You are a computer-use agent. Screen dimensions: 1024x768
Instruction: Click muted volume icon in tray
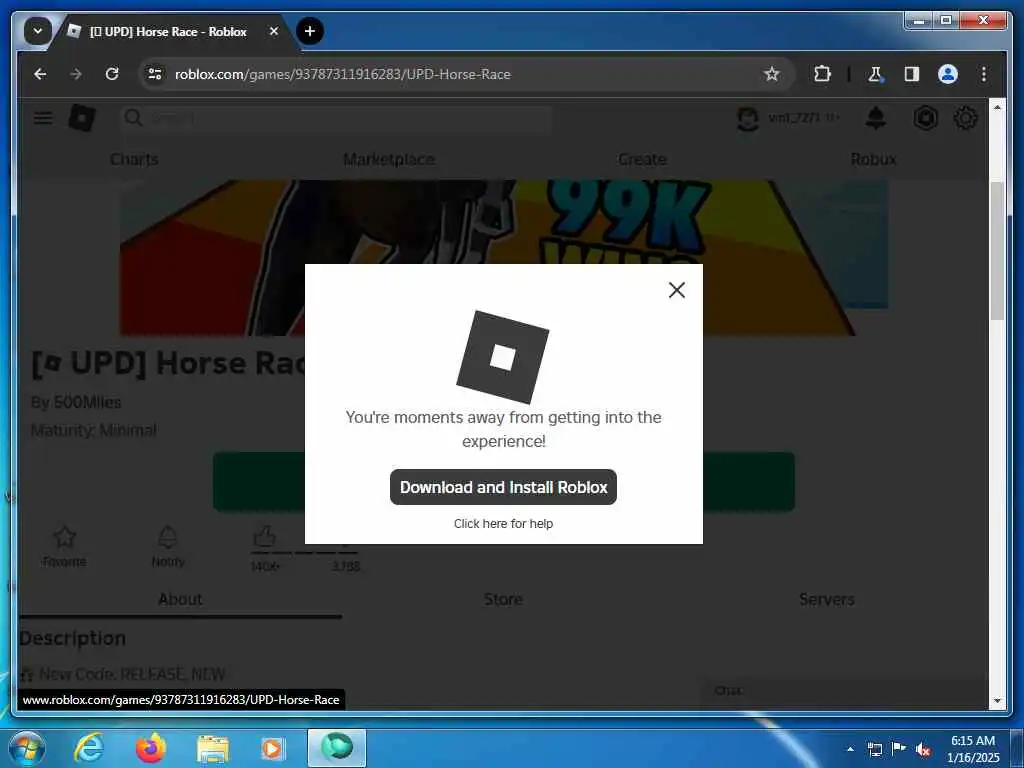point(923,749)
